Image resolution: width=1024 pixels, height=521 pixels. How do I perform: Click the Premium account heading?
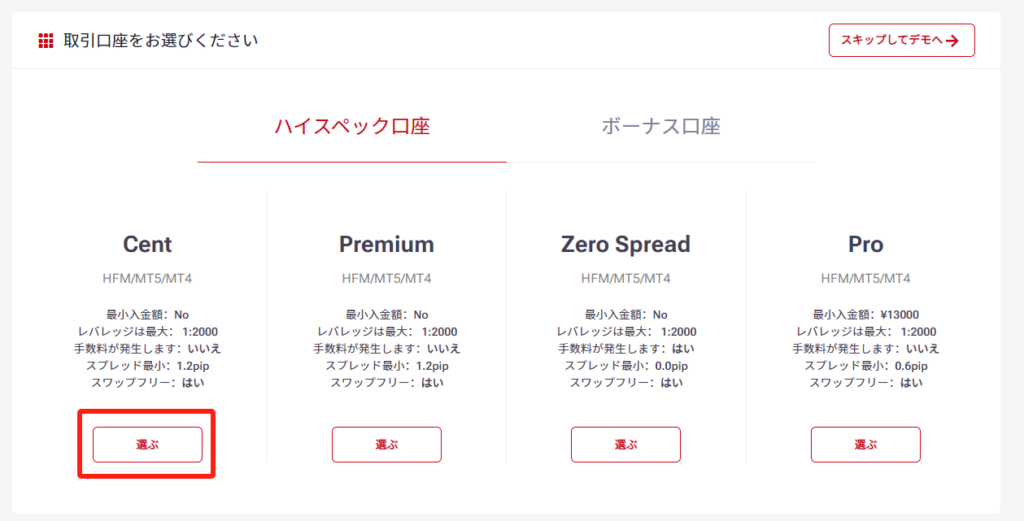[386, 244]
